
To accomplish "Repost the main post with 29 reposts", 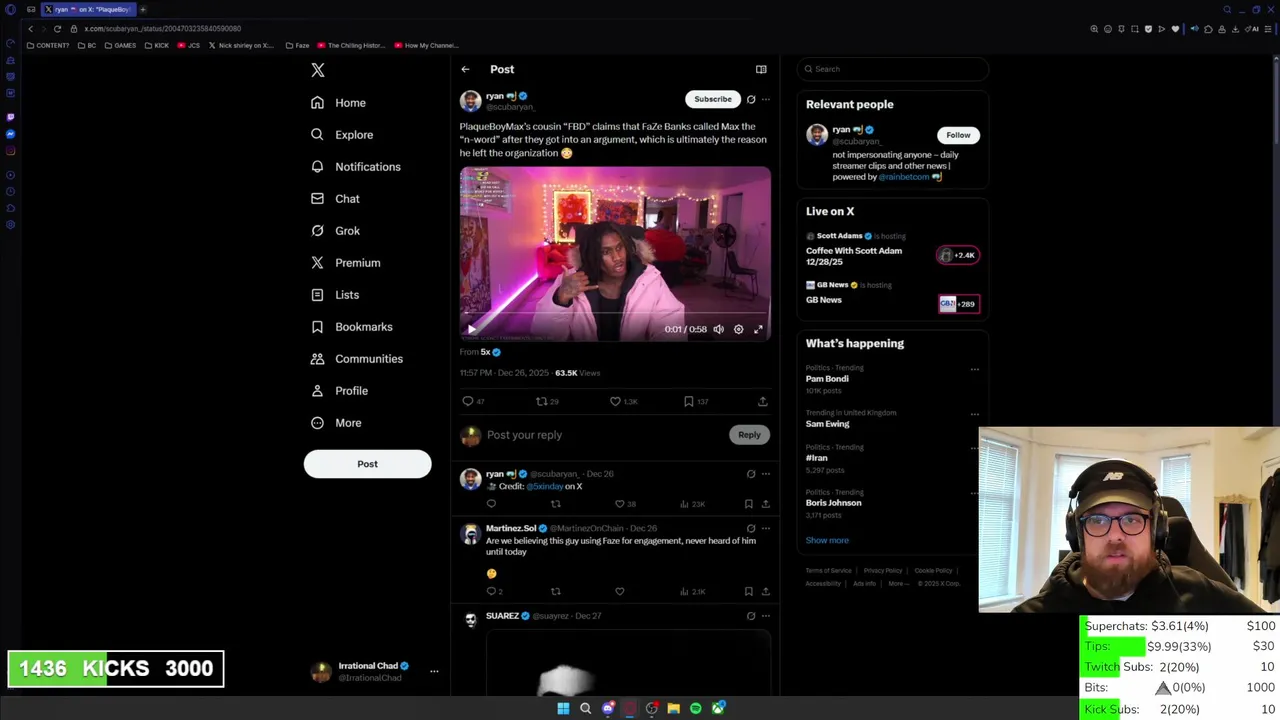I will click(x=547, y=401).
